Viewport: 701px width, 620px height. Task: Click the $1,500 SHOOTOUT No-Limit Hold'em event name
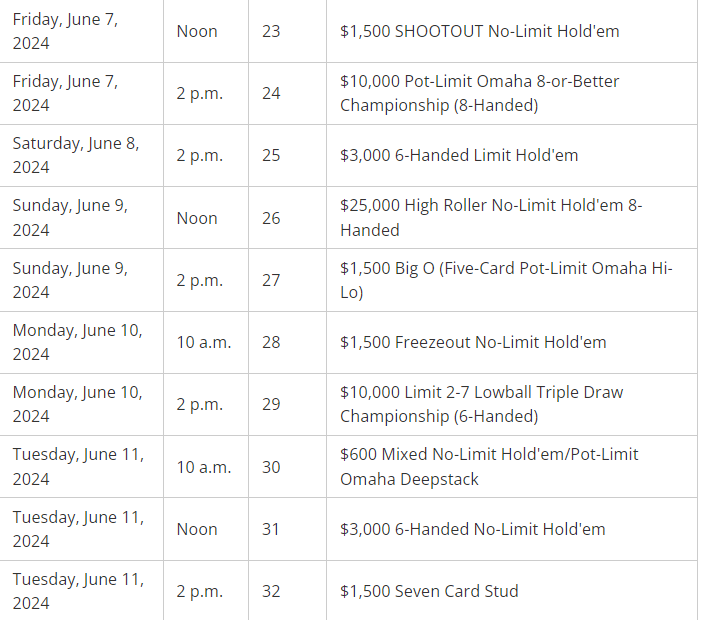tap(479, 31)
